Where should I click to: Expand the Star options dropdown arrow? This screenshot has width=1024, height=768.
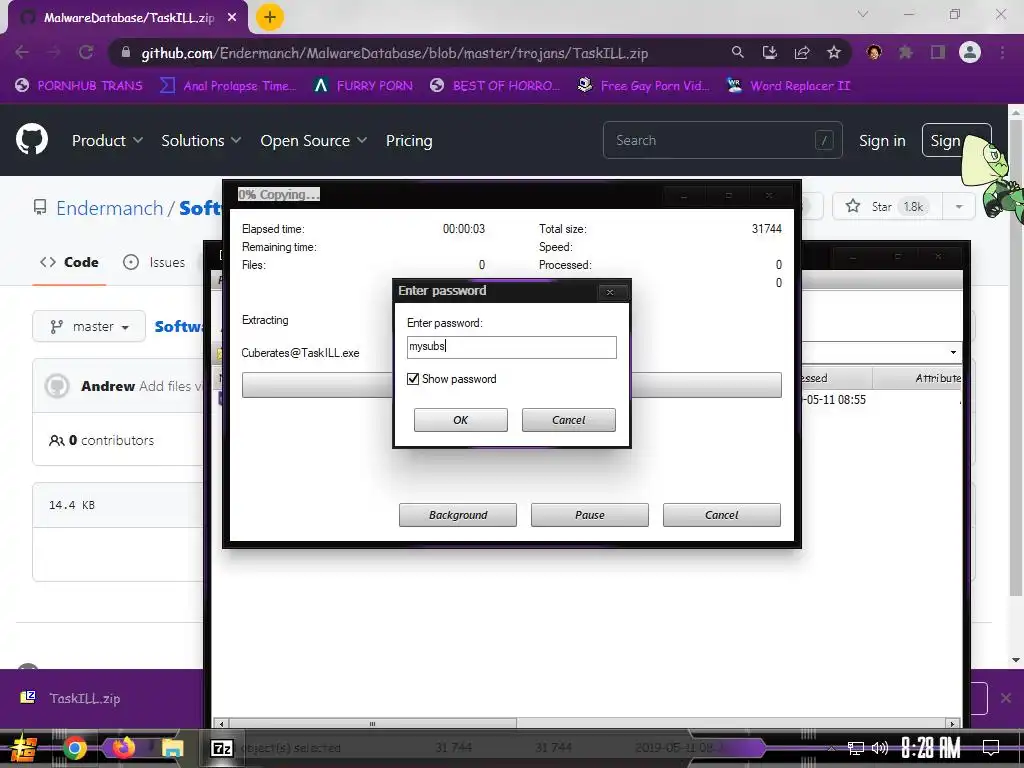point(959,206)
